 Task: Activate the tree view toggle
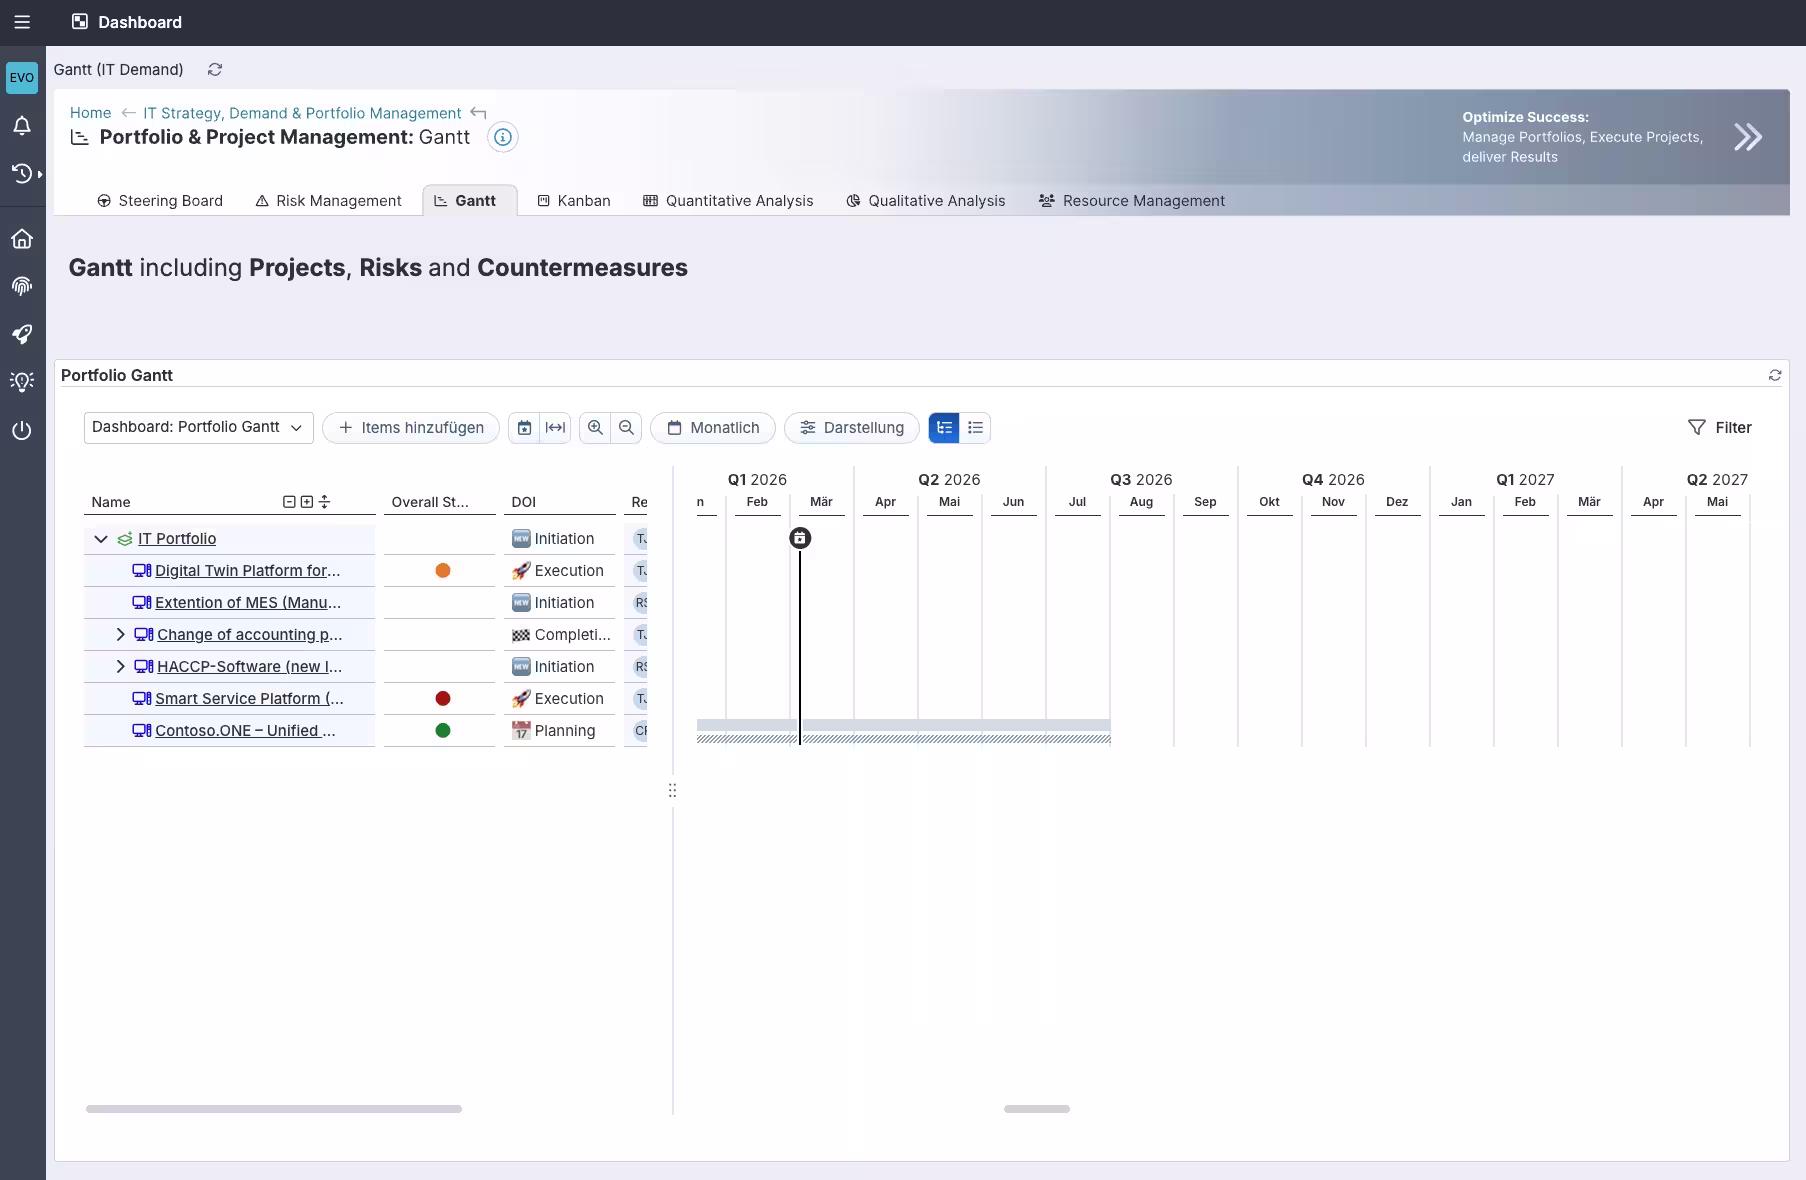click(944, 427)
